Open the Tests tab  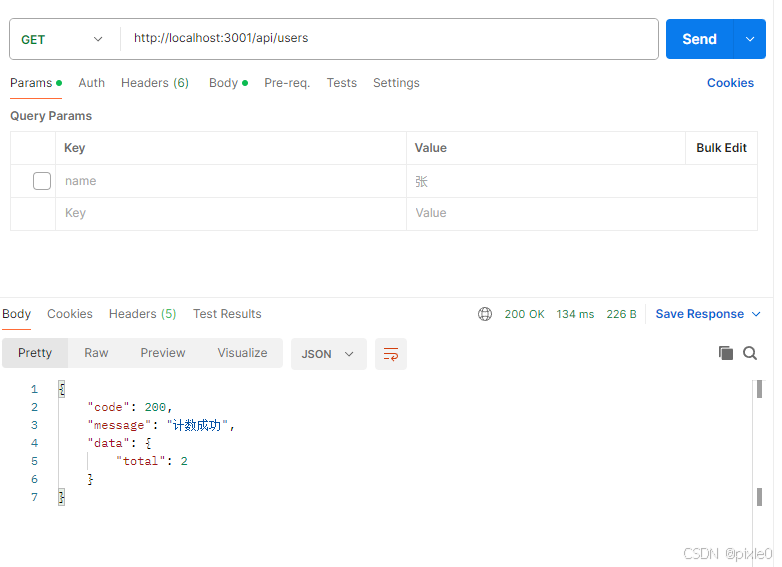point(342,83)
